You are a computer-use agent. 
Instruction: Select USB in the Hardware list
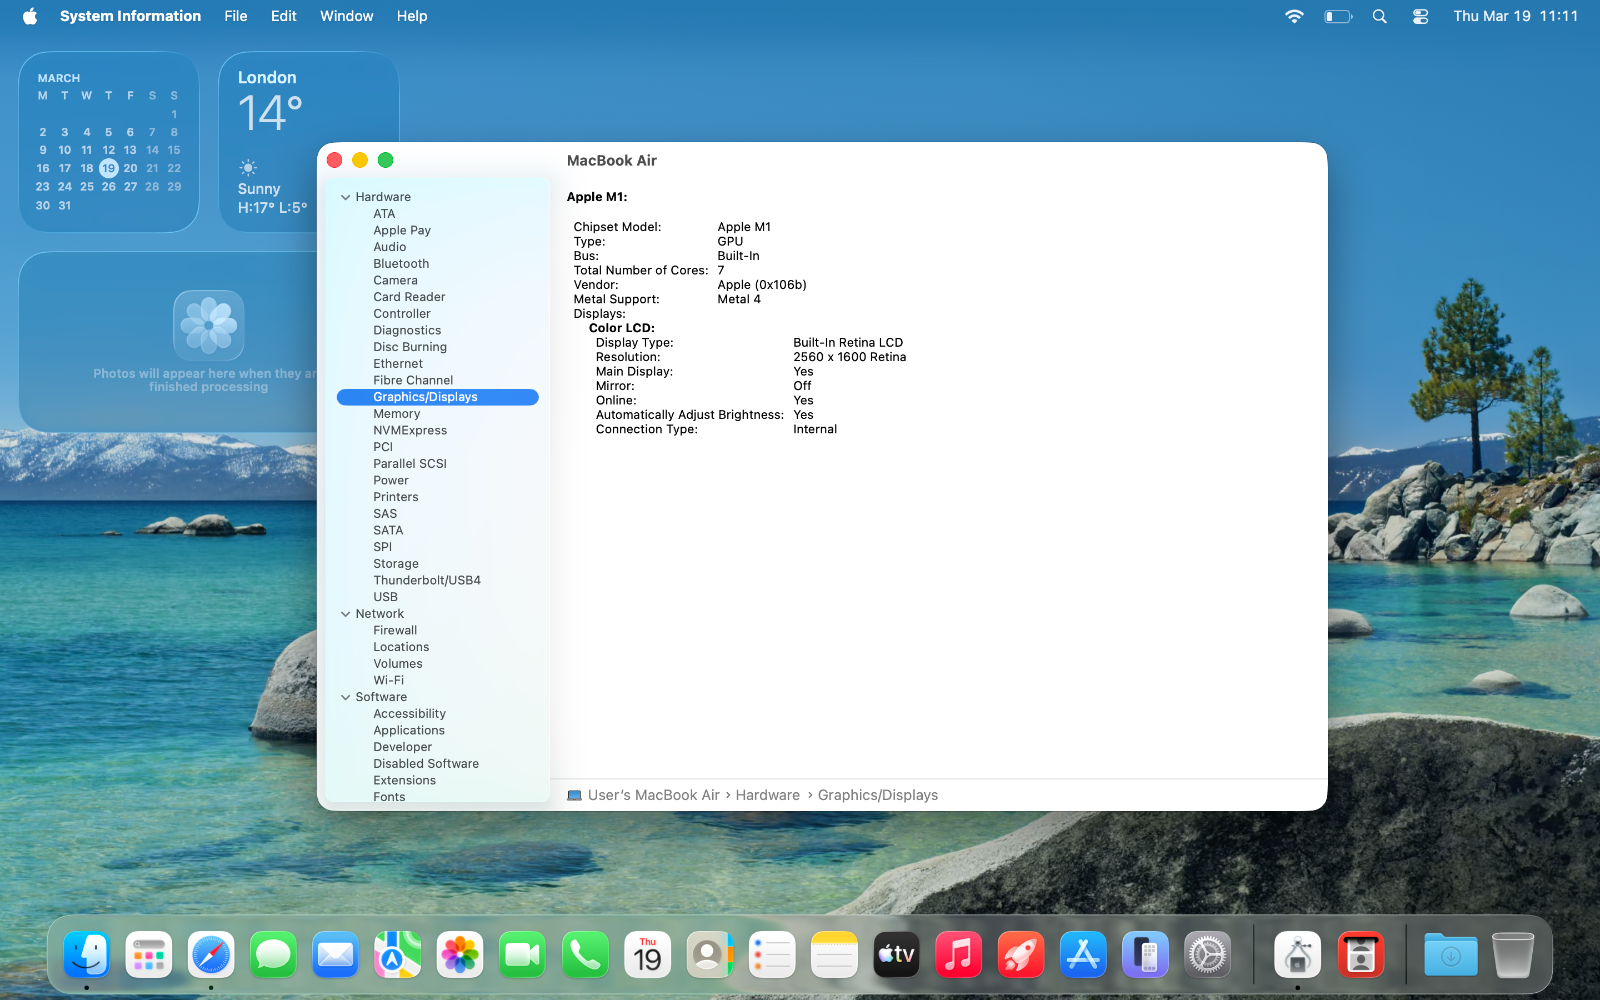(438, 597)
